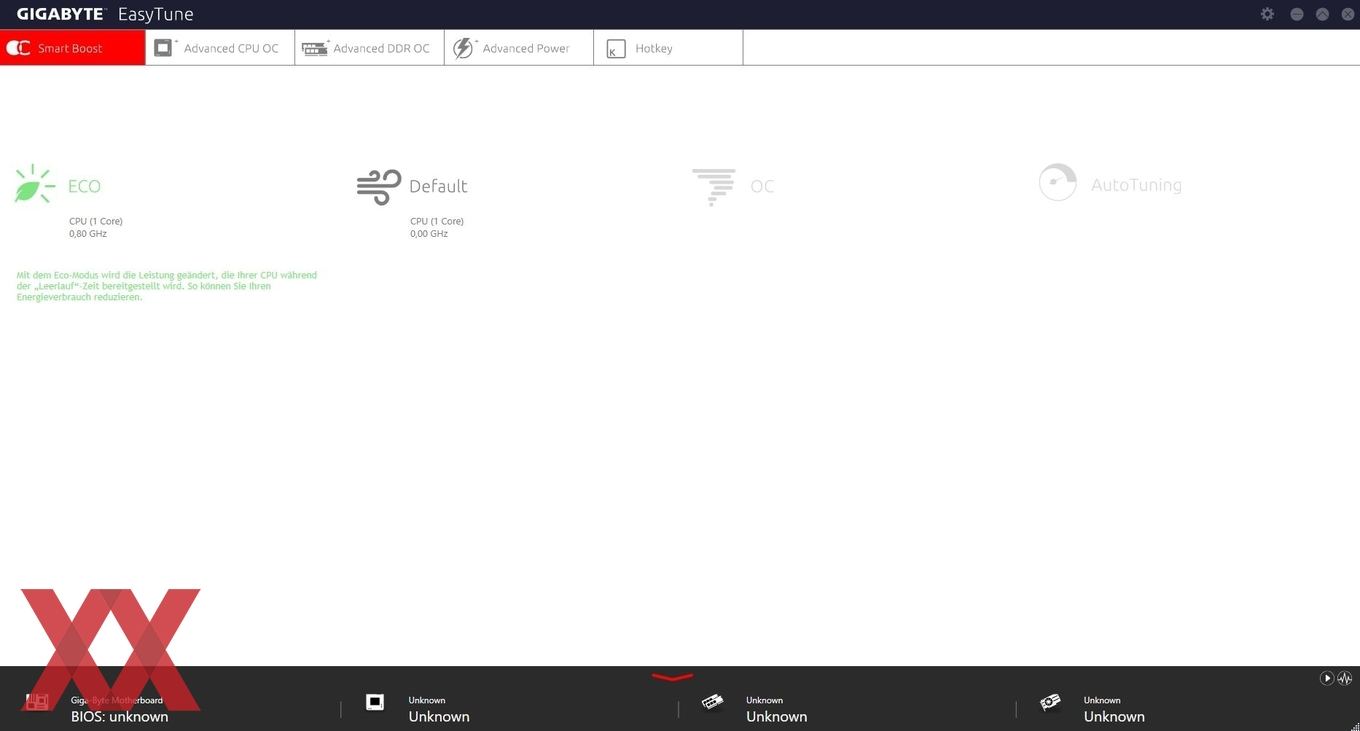Click the motherboard icon in status bar
This screenshot has width=1360, height=731.
[37, 702]
